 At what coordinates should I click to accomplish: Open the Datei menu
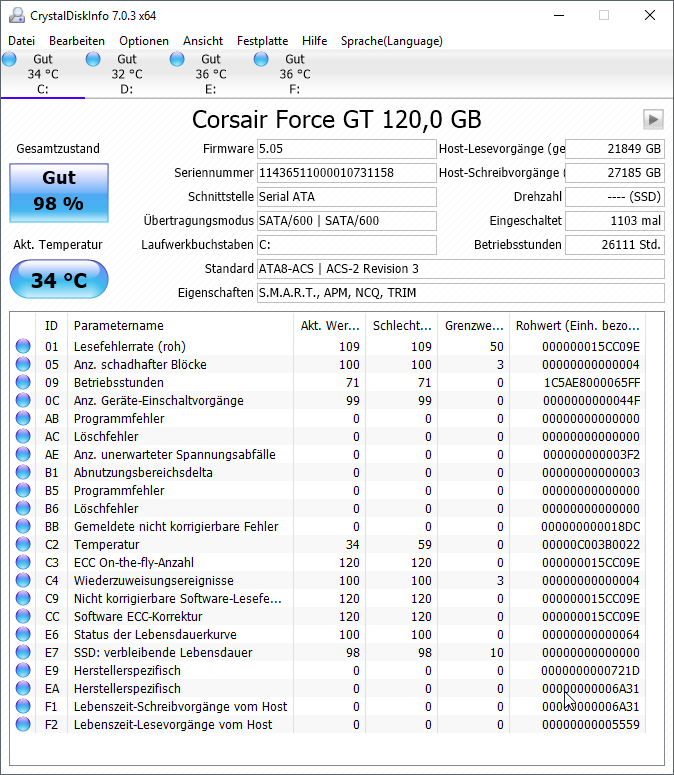pyautogui.click(x=22, y=41)
